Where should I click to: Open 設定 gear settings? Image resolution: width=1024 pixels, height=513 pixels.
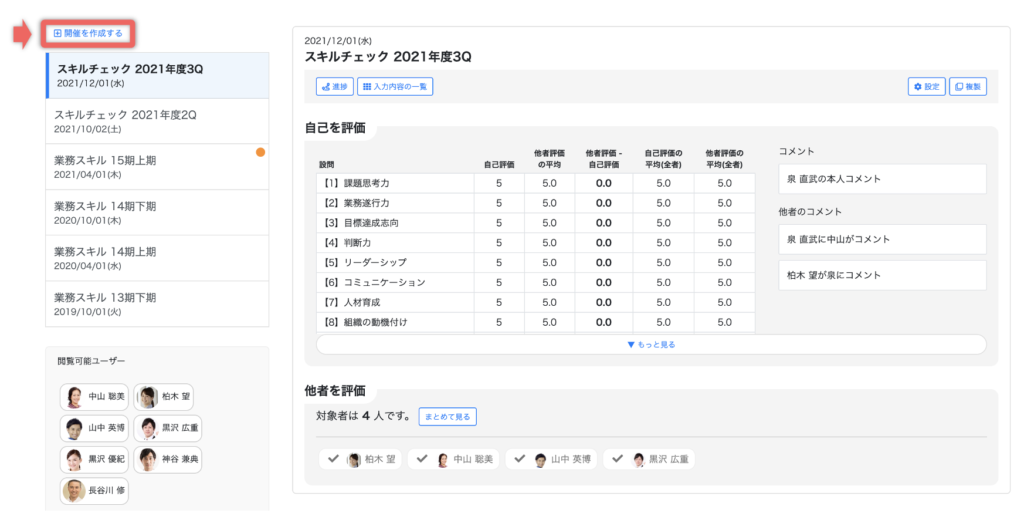click(x=926, y=87)
